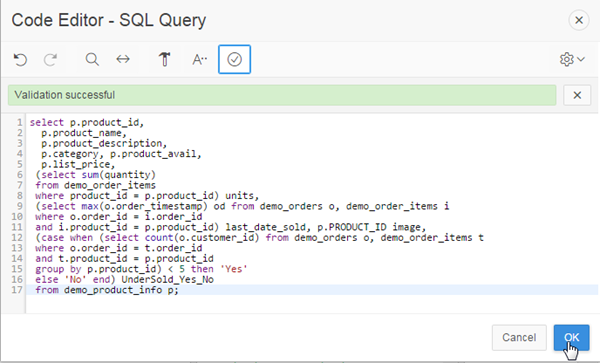The image size is (600, 363).
Task: Open Find with the magnifier icon
Action: tap(92, 59)
